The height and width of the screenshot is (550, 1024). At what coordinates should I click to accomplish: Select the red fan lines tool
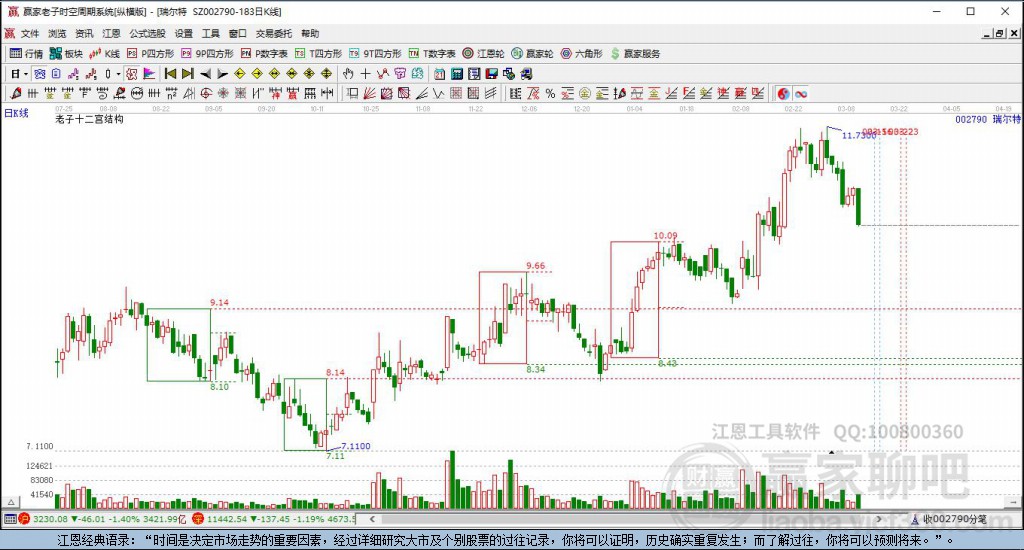coord(369,93)
